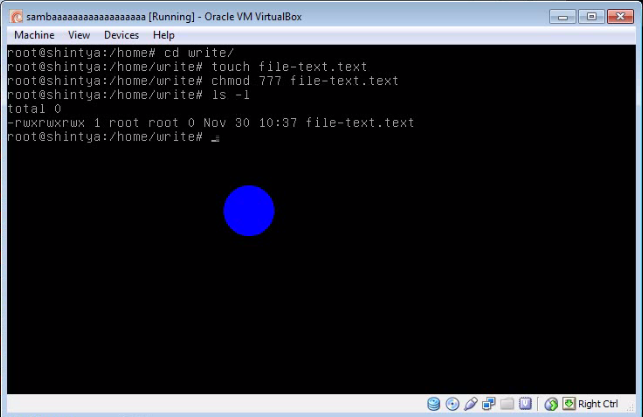Click the keyboard capture green arrow icon
Screen dimensions: 643x417
click(569, 404)
